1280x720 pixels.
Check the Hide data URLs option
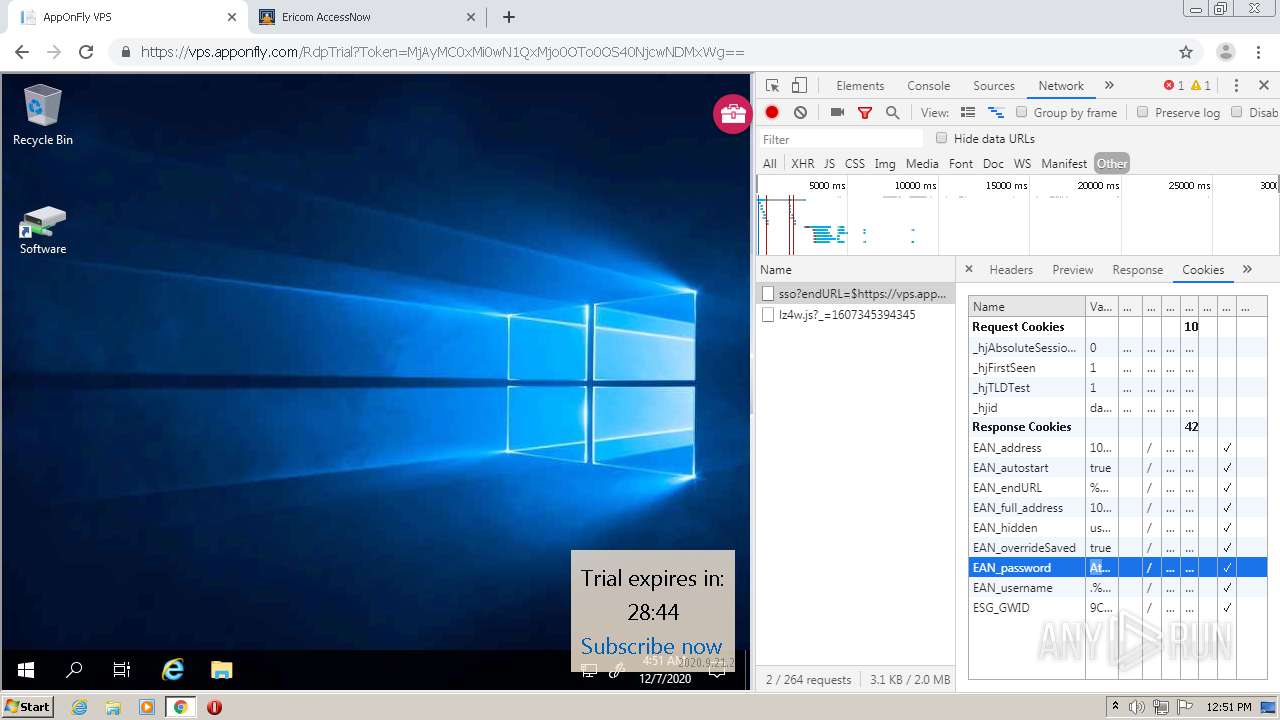[x=942, y=138]
